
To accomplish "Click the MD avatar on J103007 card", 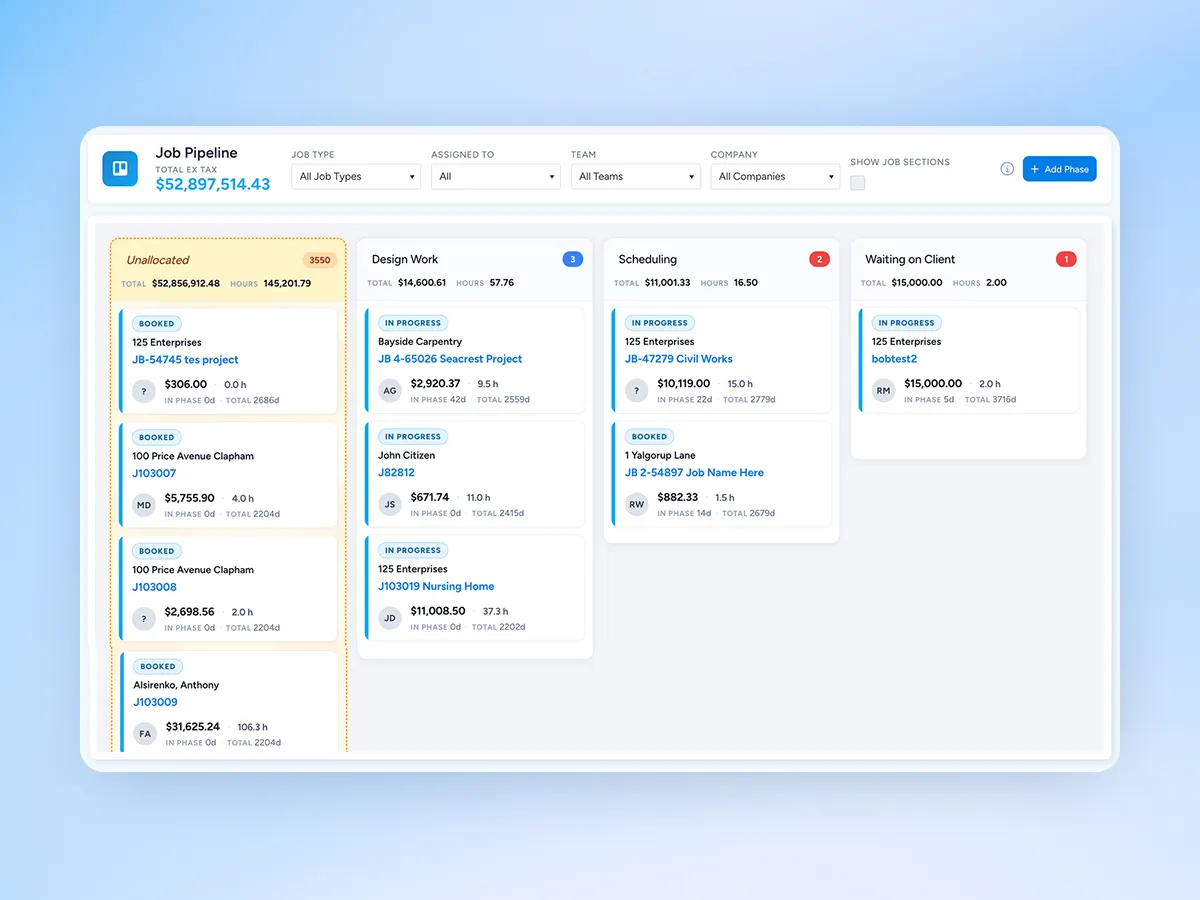I will coord(144,506).
